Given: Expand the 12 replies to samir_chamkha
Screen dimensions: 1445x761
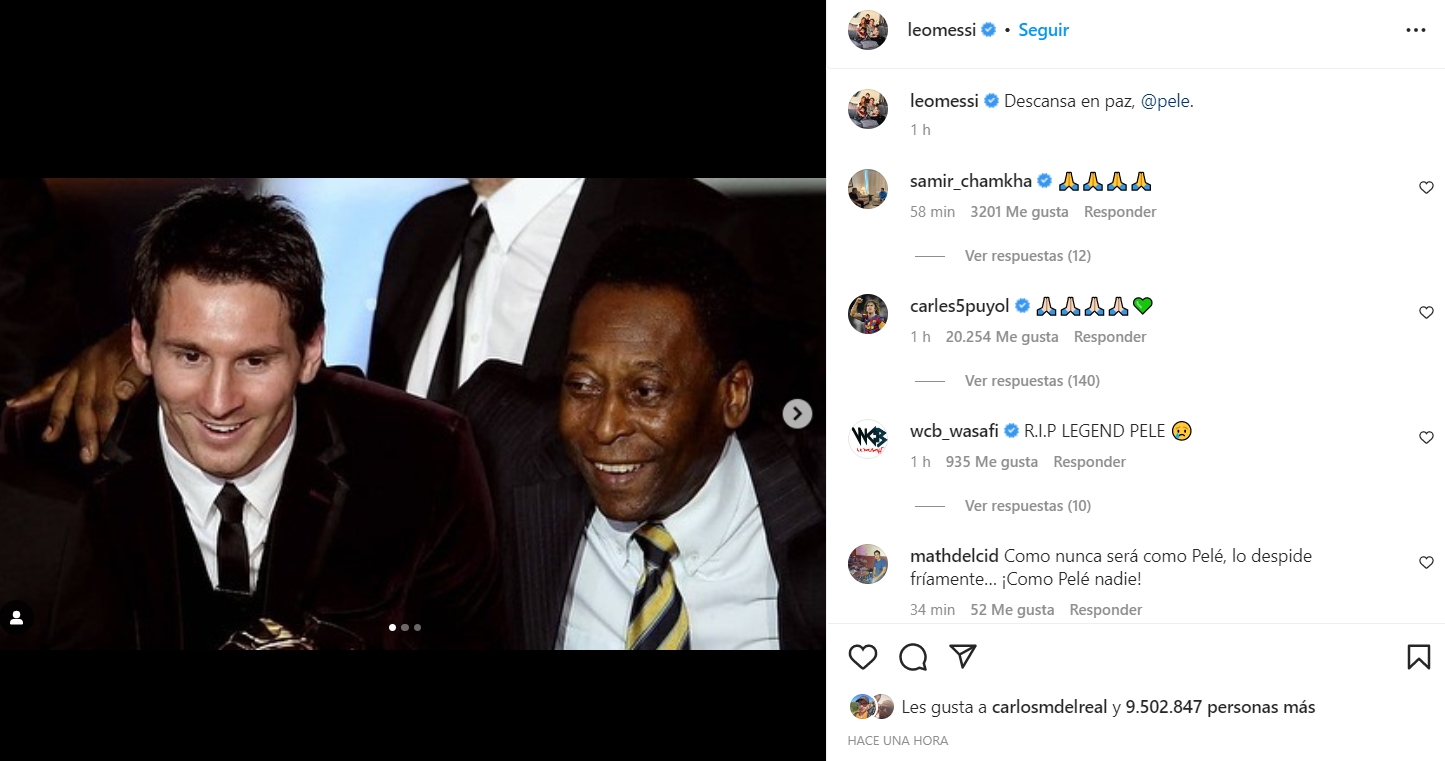Looking at the screenshot, I should click(x=1027, y=256).
